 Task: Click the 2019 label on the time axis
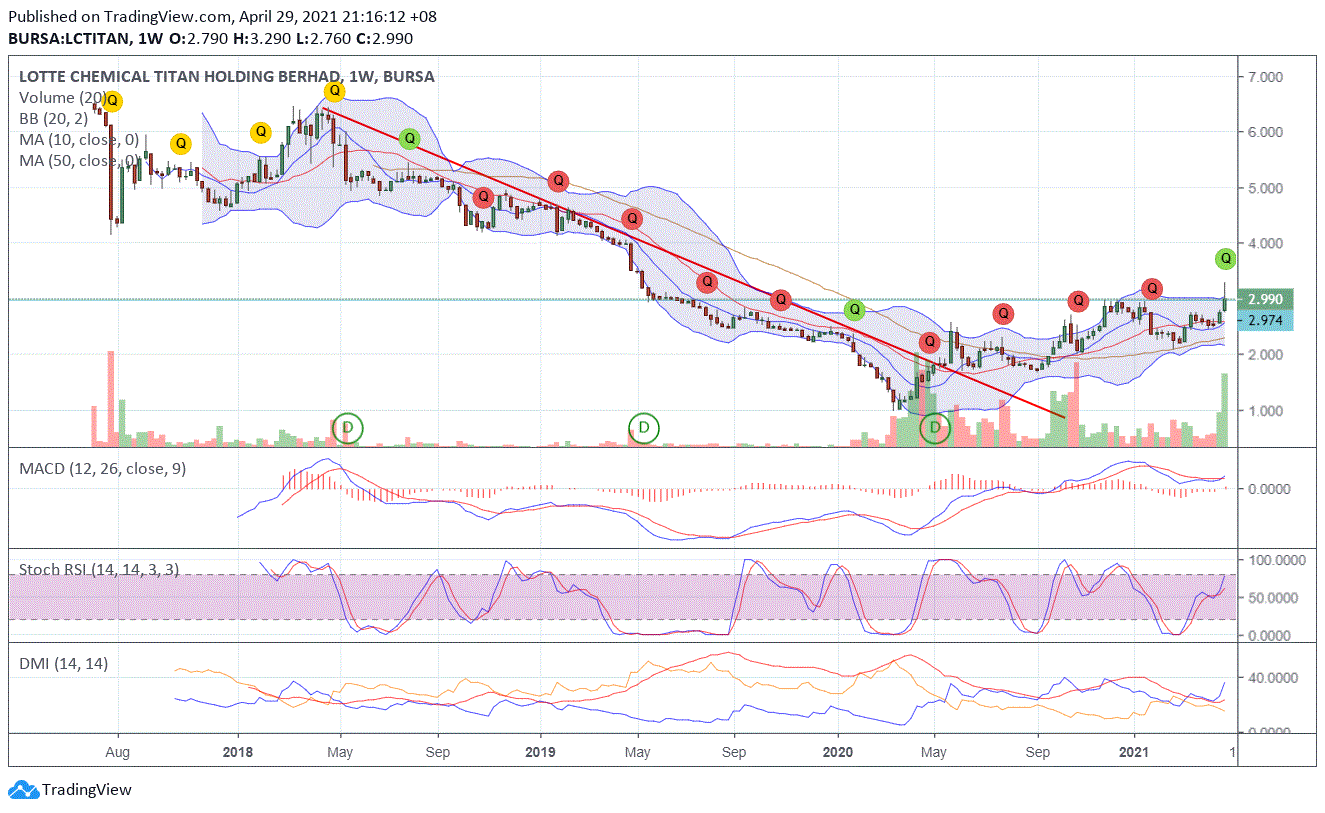[540, 751]
